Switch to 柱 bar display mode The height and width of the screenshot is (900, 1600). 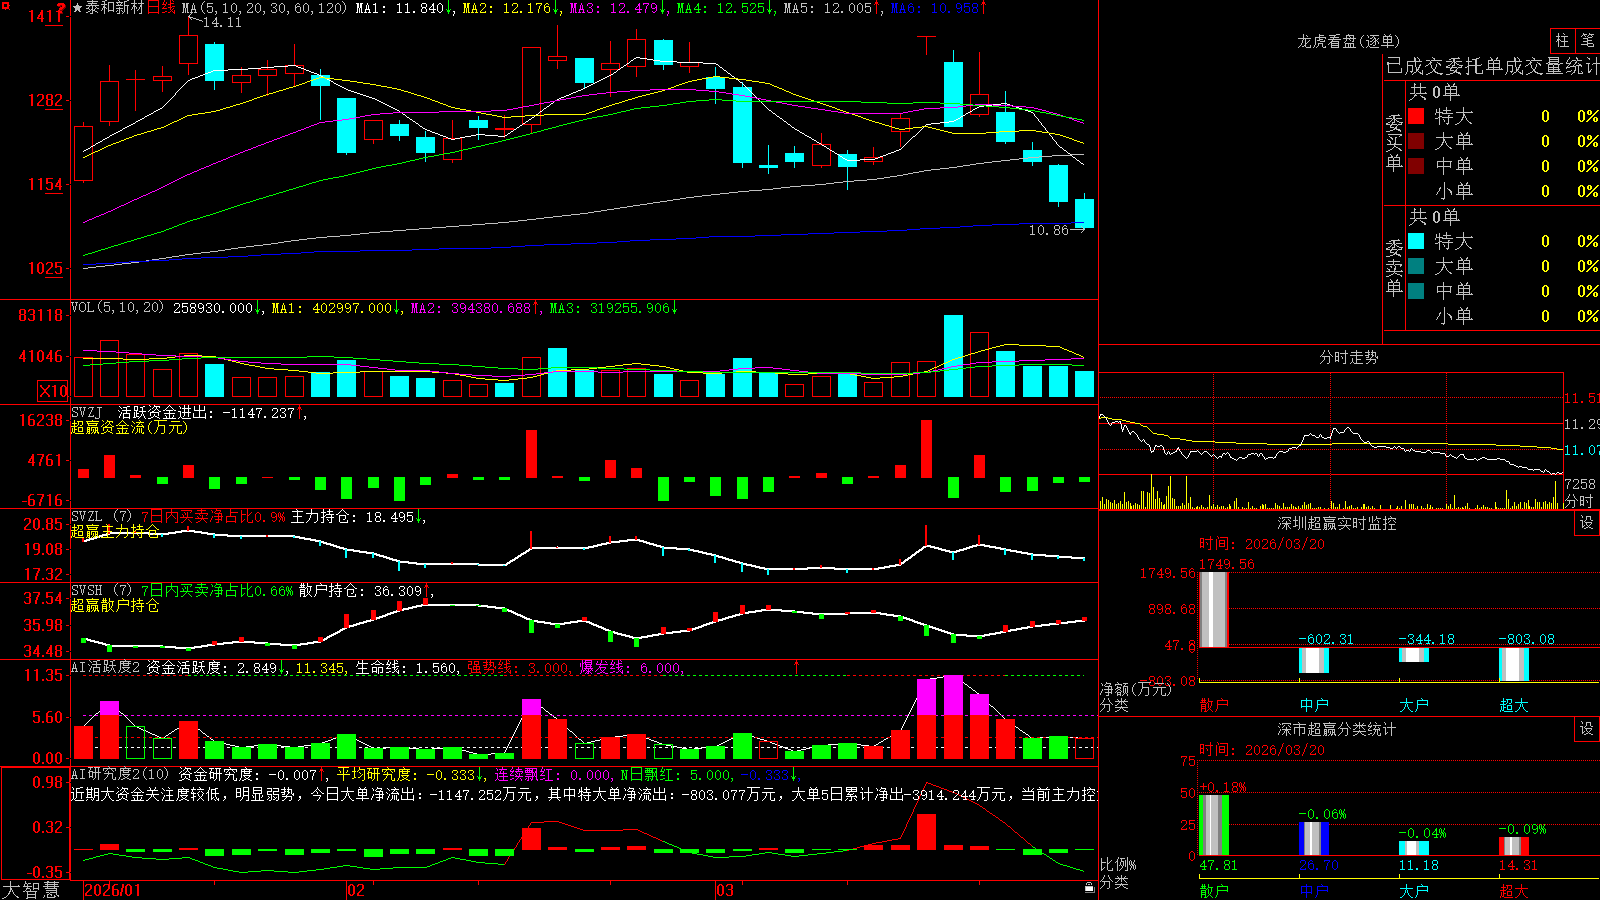point(1562,40)
